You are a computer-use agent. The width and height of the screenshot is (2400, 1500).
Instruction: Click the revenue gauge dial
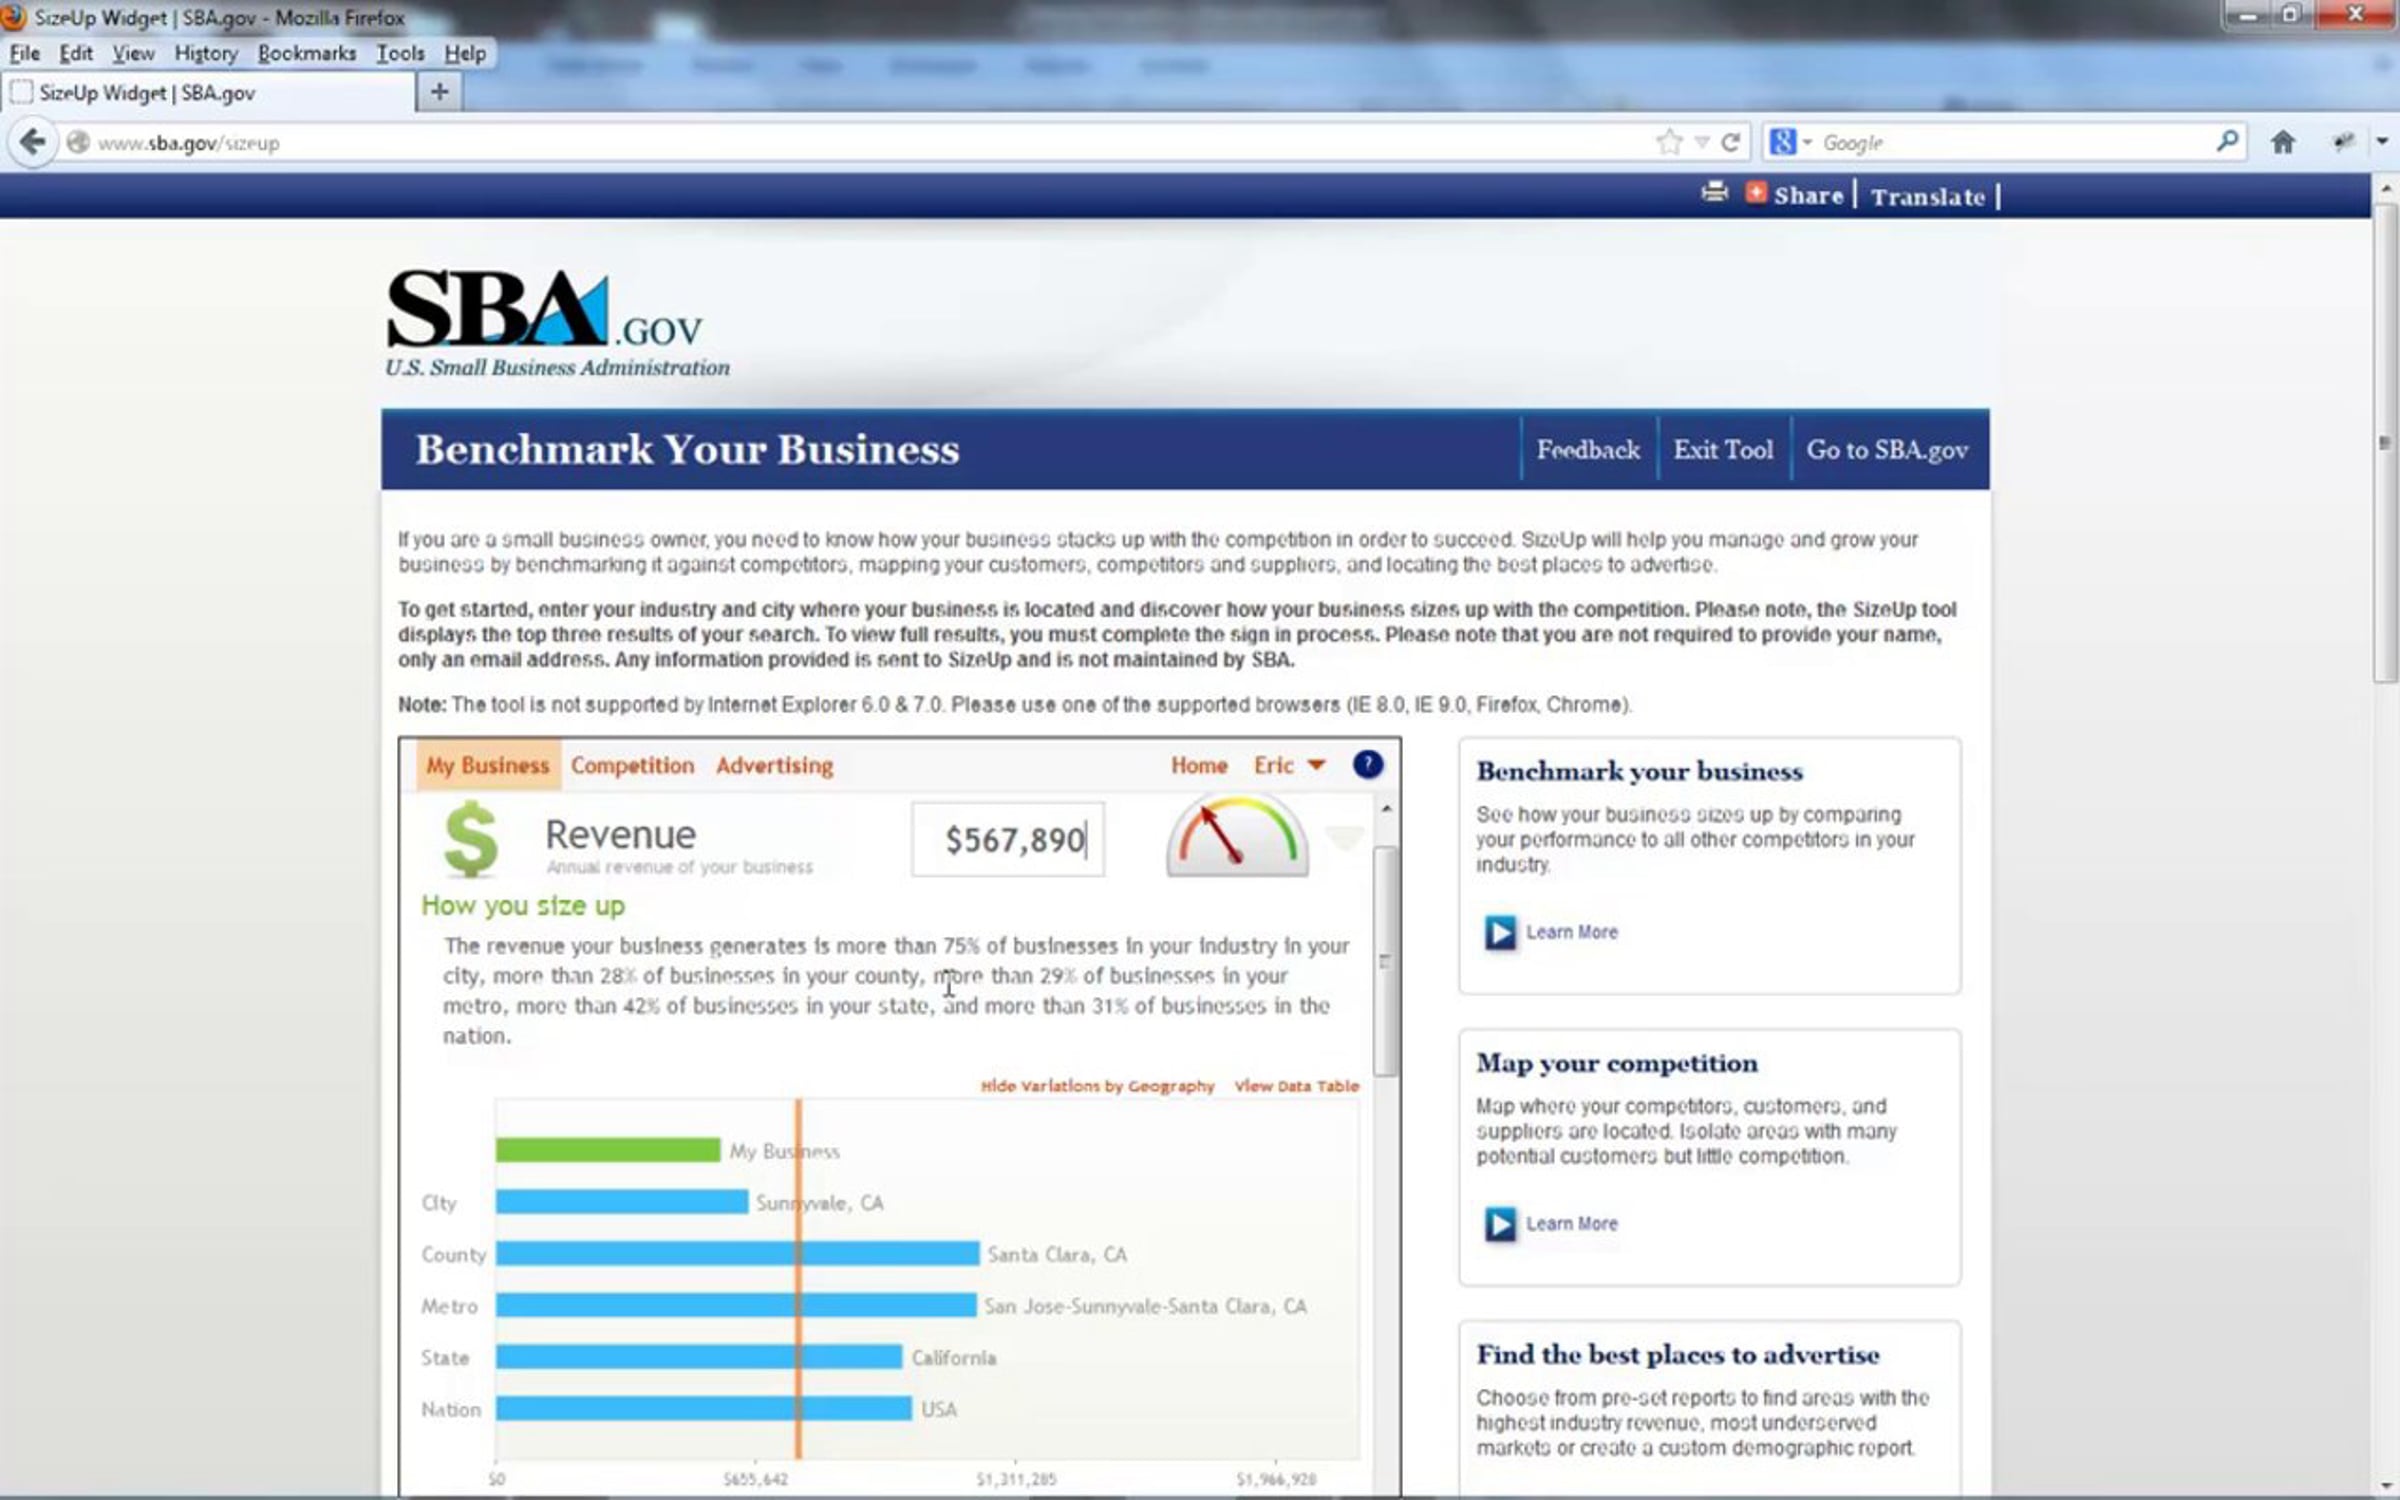click(1238, 836)
